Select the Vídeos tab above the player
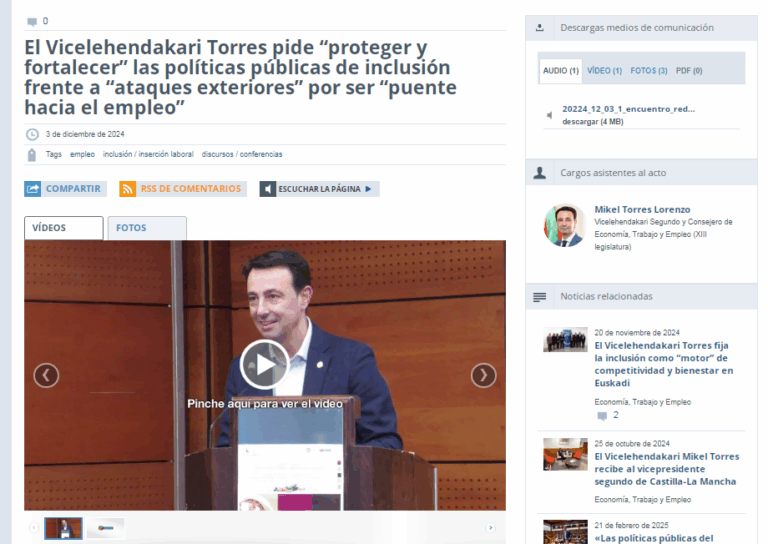Screen dimensions: 768x544 point(63,228)
